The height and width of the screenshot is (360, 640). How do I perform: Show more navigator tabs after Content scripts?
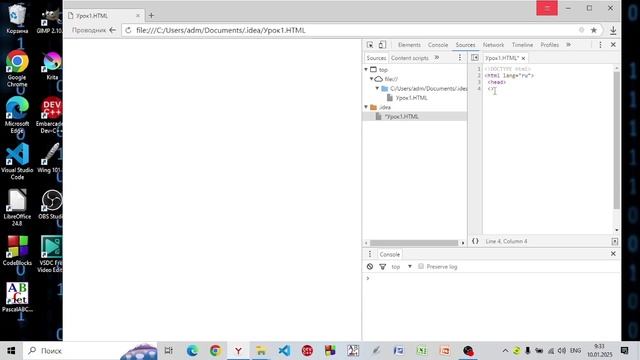[x=437, y=58]
